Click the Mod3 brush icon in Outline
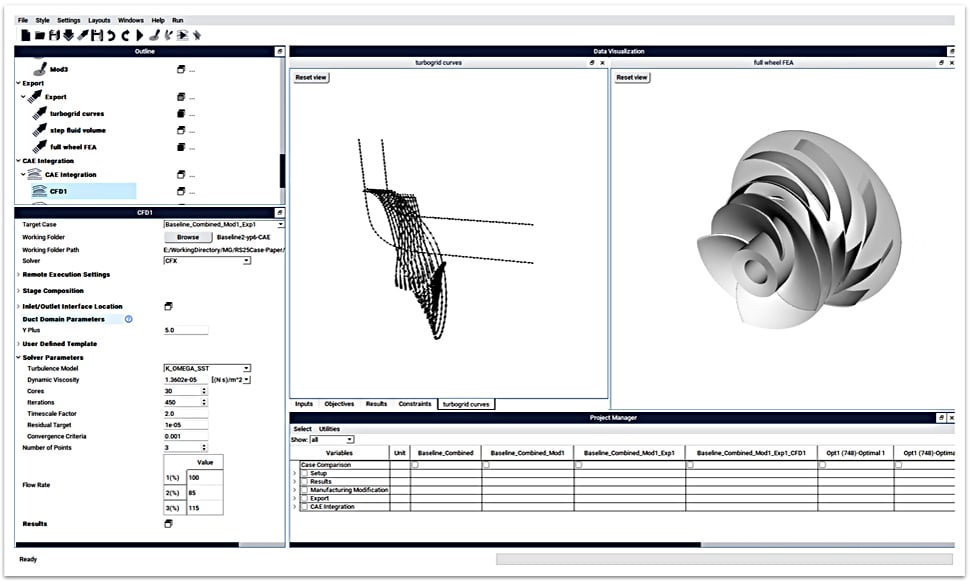 pyautogui.click(x=40, y=68)
